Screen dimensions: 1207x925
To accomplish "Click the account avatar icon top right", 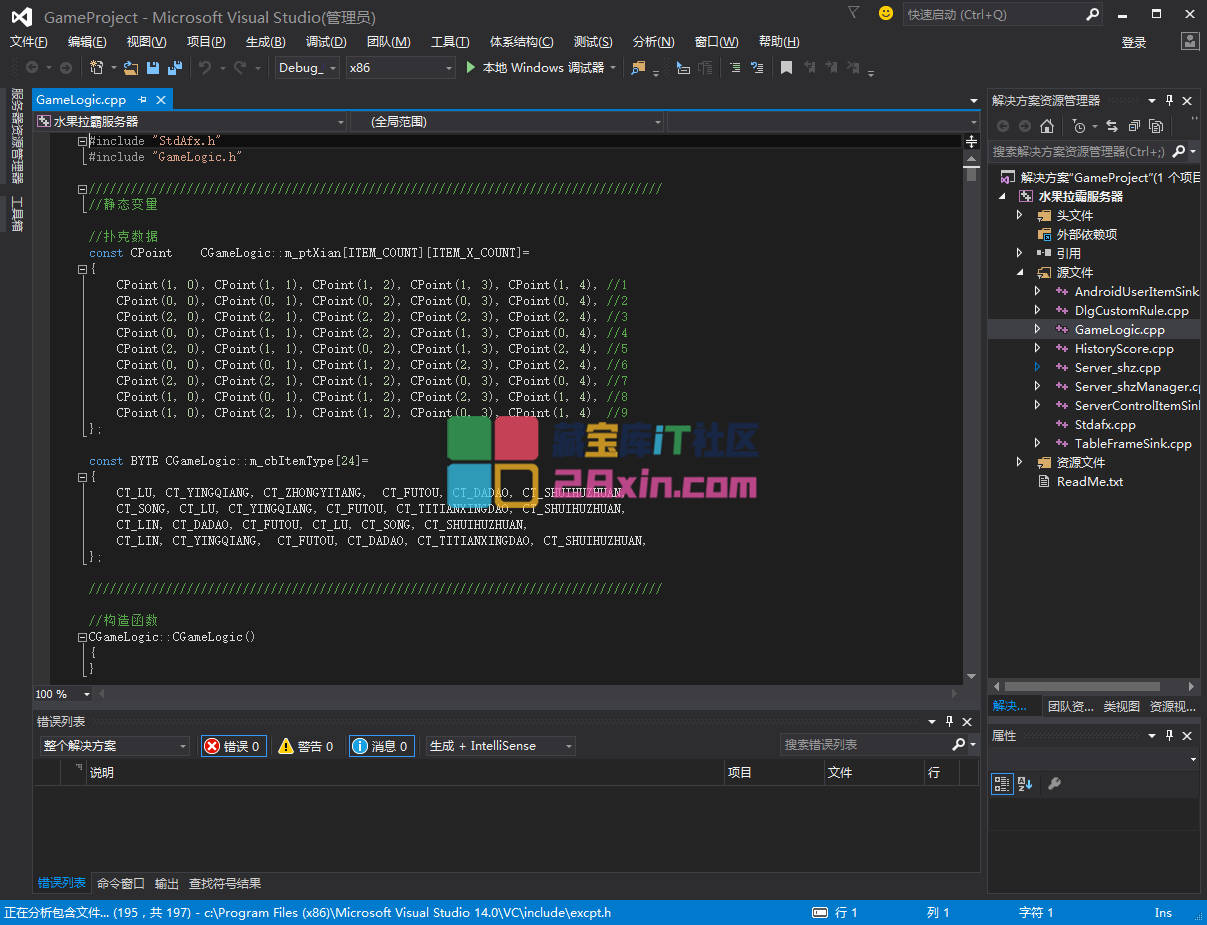I will click(x=1190, y=41).
